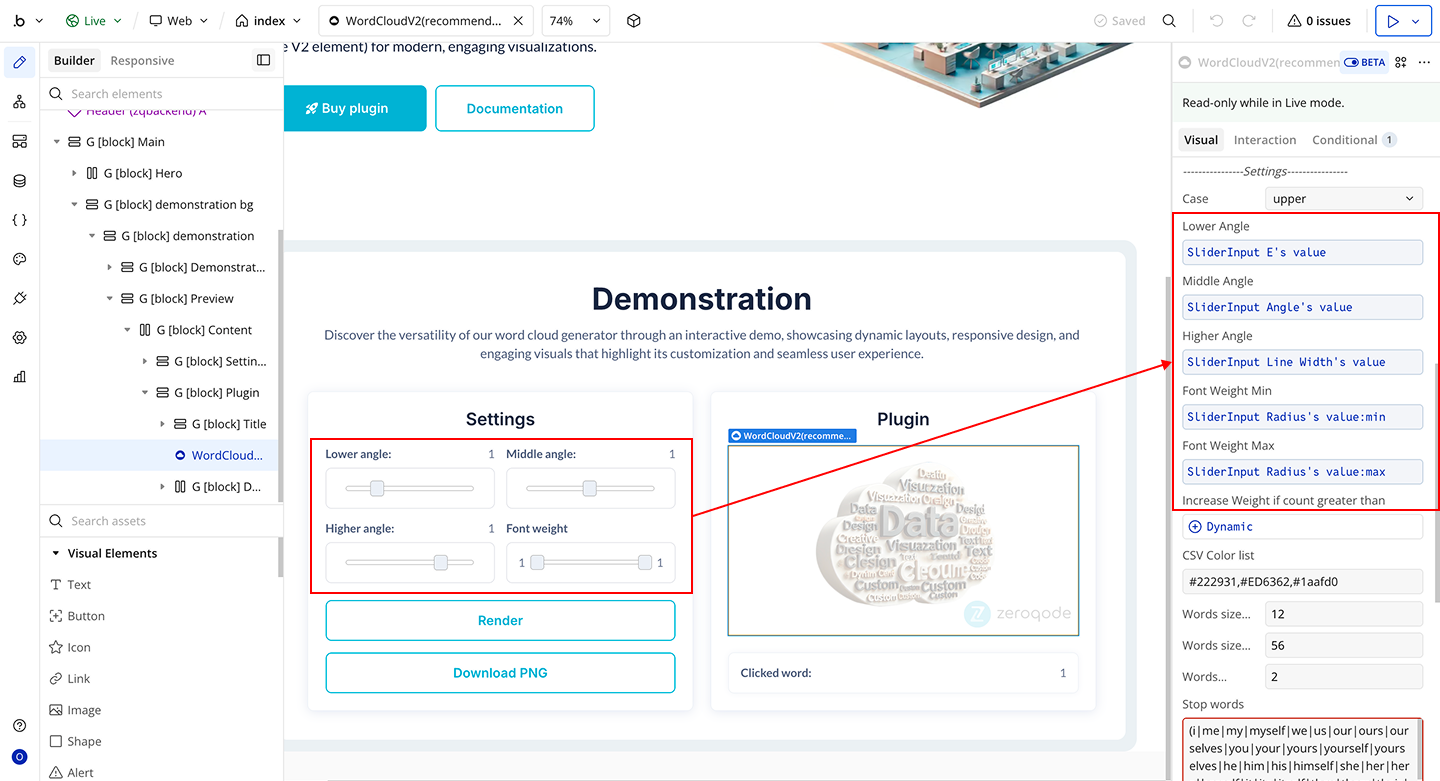Select the Conditional tab
Image resolution: width=1440 pixels, height=781 pixels.
(x=1354, y=140)
